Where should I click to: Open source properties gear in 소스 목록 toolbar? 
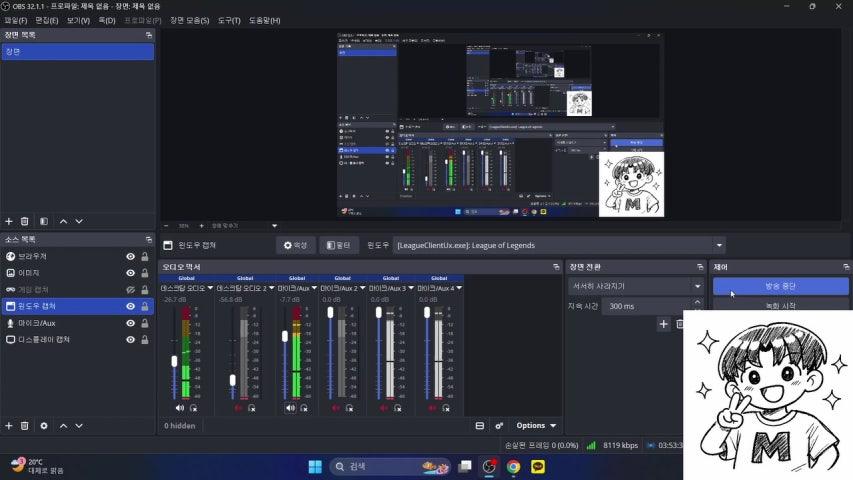43,425
